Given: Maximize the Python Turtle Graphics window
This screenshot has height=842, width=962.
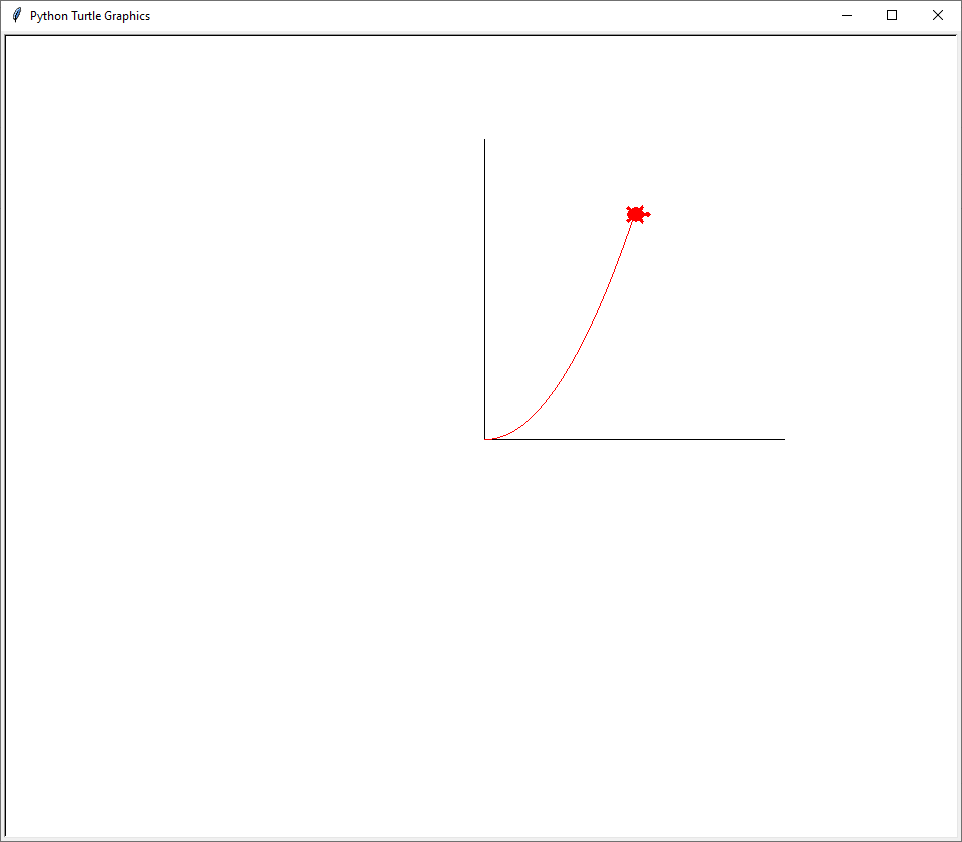Looking at the screenshot, I should tap(892, 15).
